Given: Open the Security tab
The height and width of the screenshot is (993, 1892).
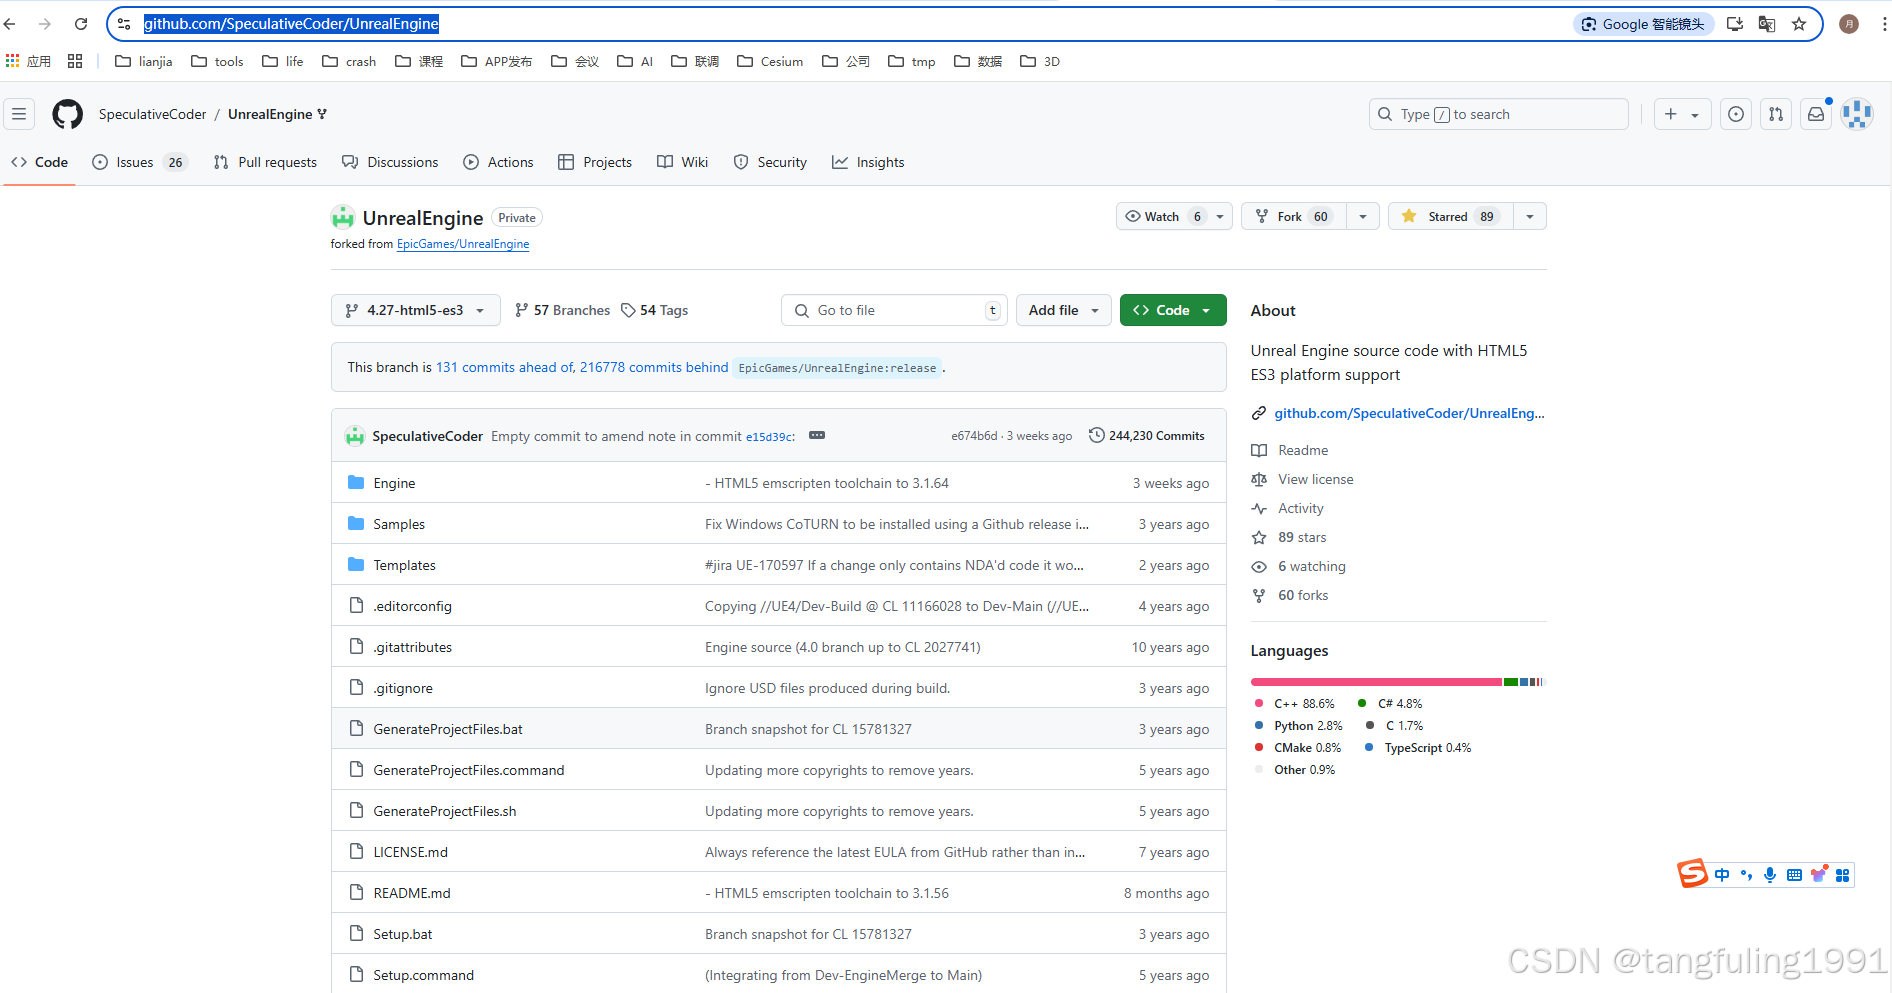Looking at the screenshot, I should tap(770, 162).
